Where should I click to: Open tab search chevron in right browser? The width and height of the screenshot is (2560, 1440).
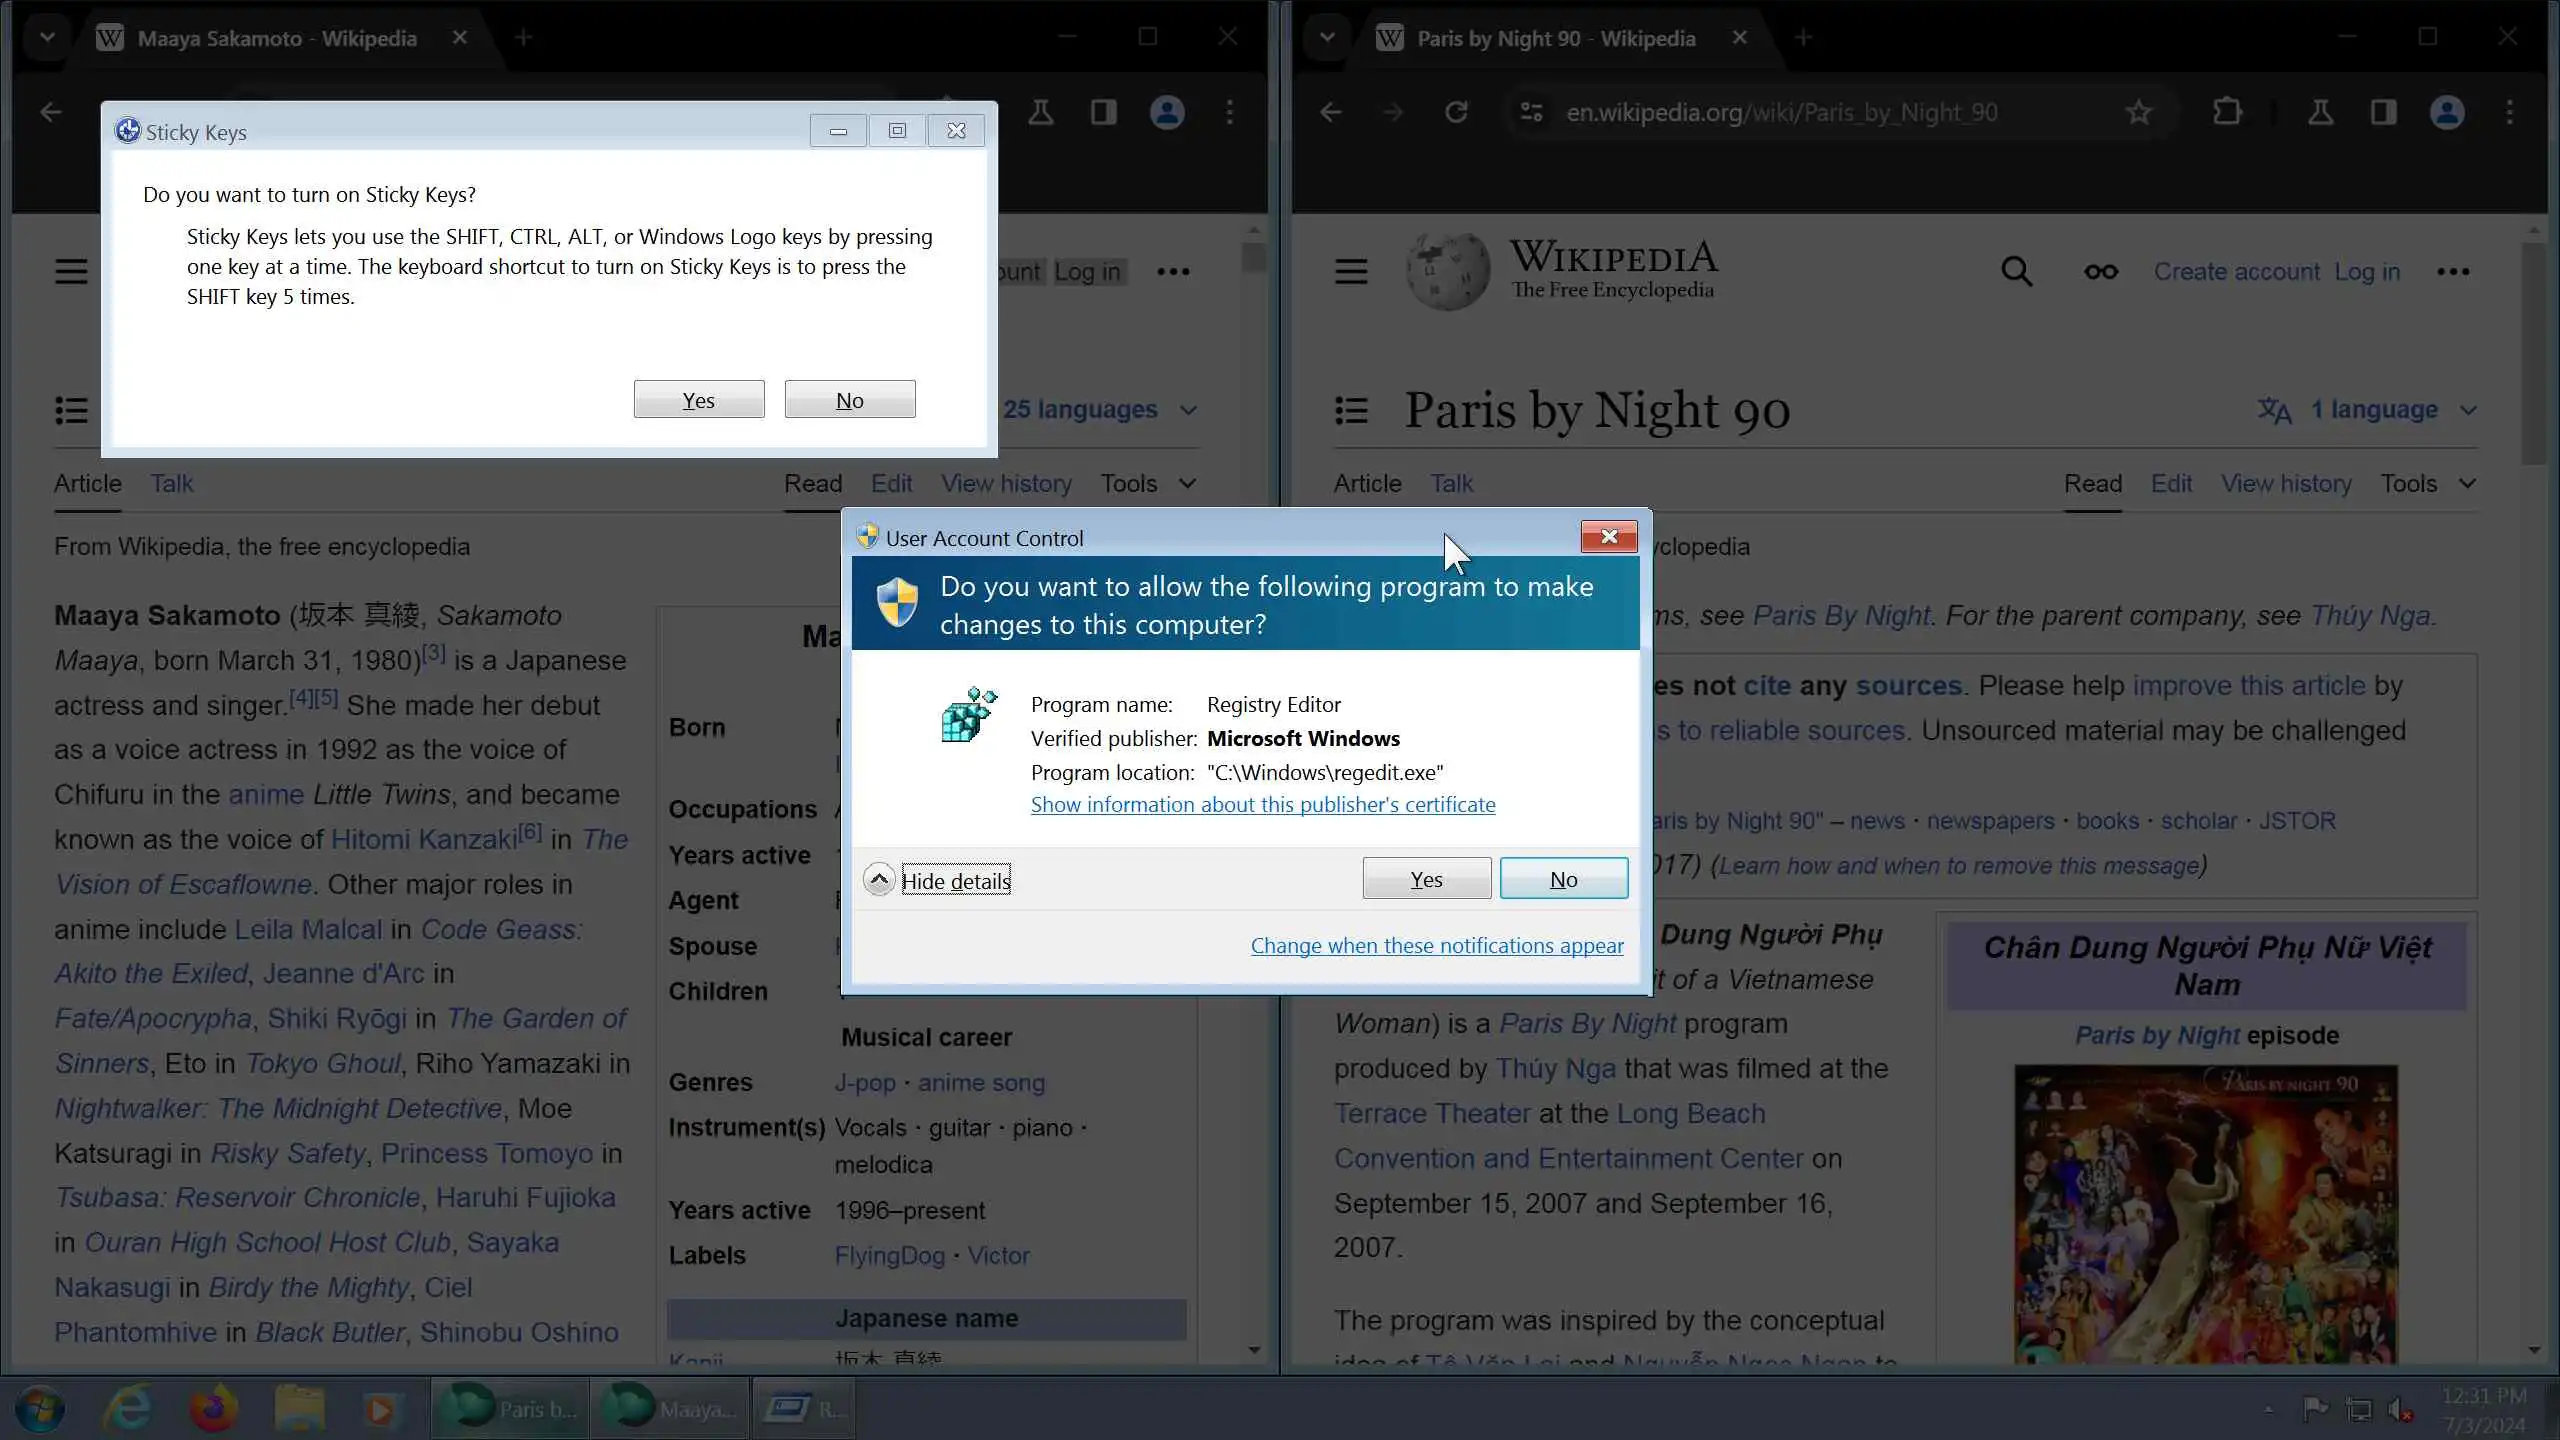pos(1327,38)
